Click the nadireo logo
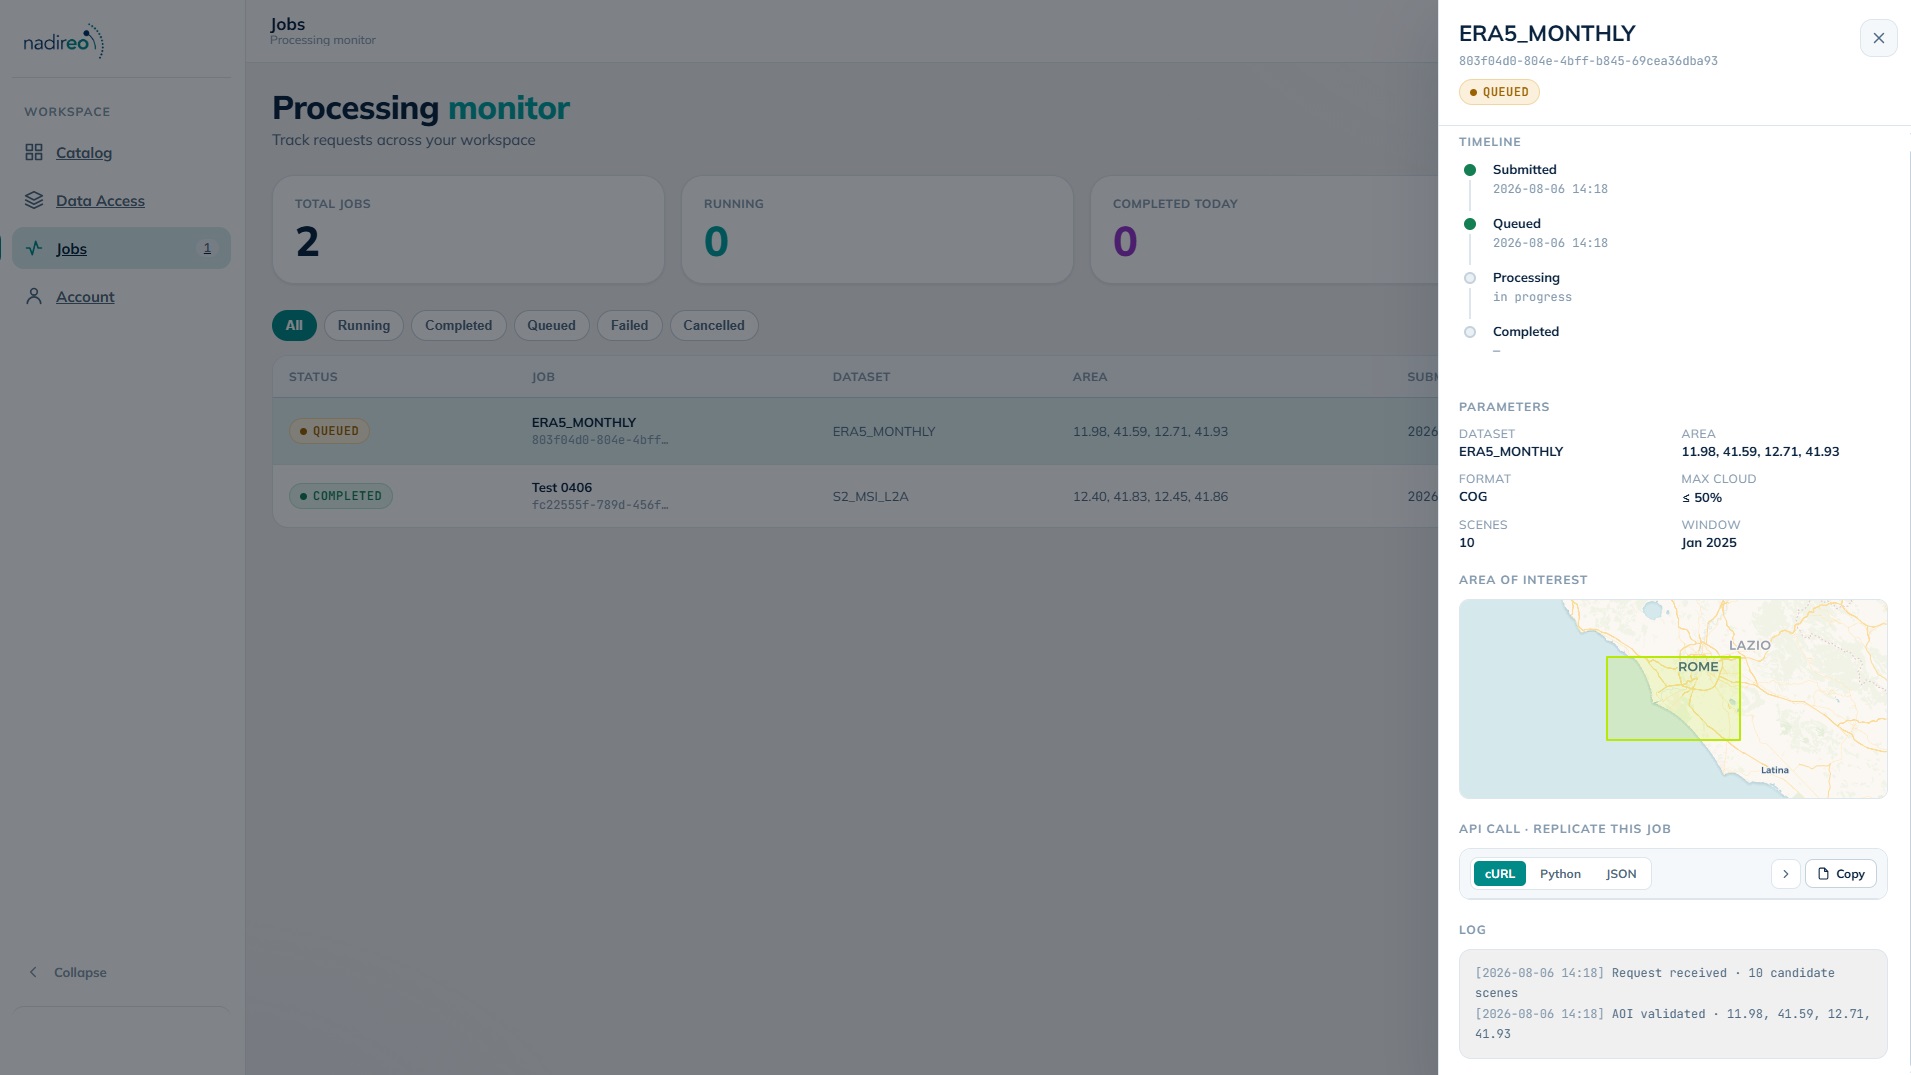Screen dimensions: 1911x1075 point(64,41)
